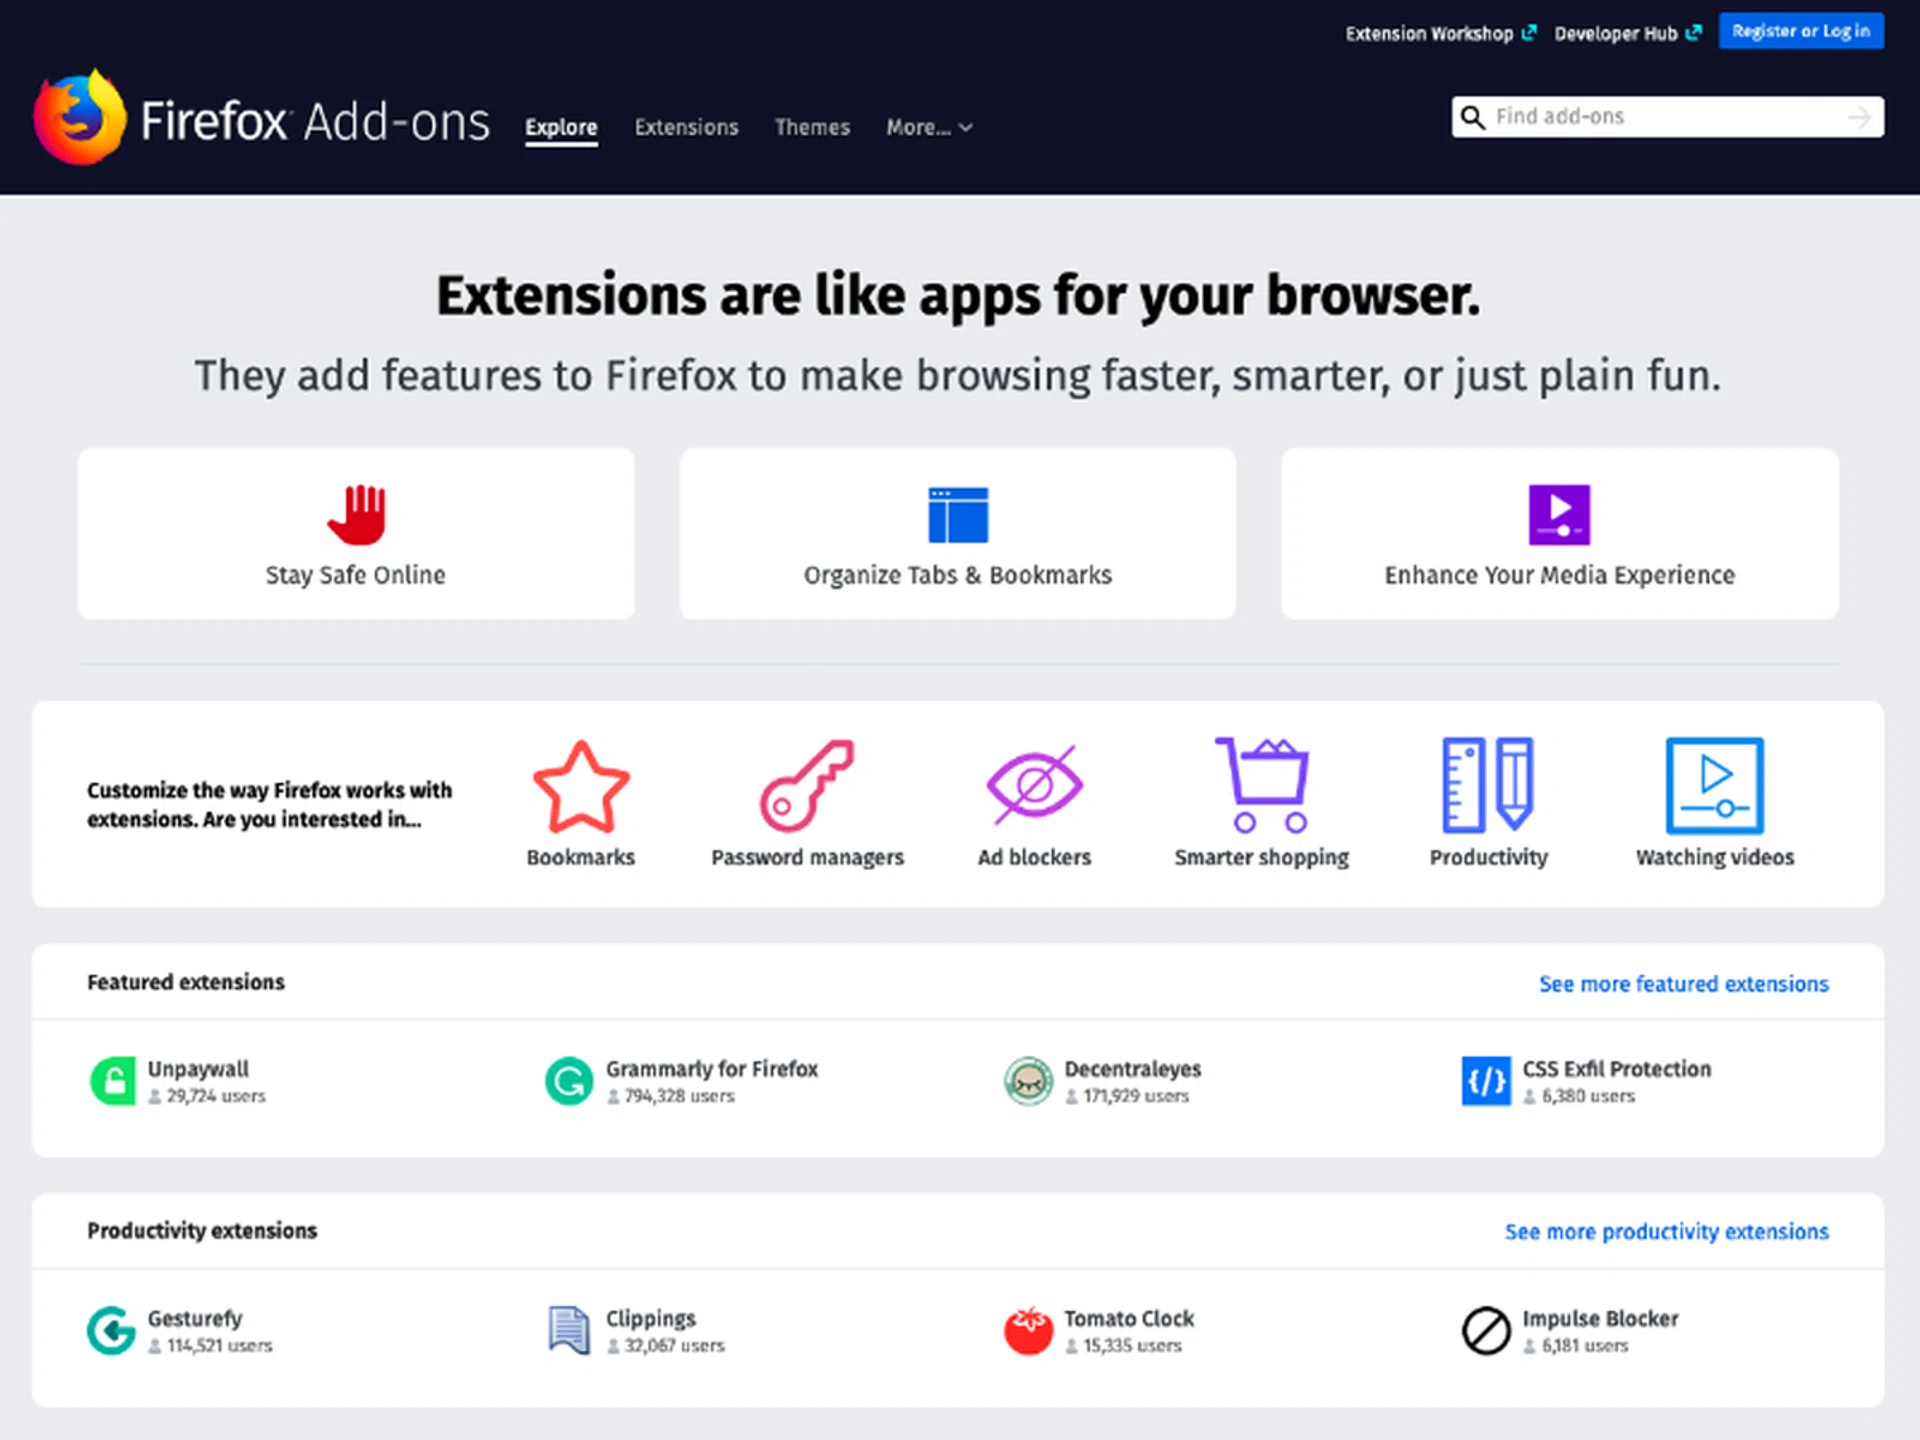Open the CSS Exfil Protection icon

click(x=1486, y=1081)
